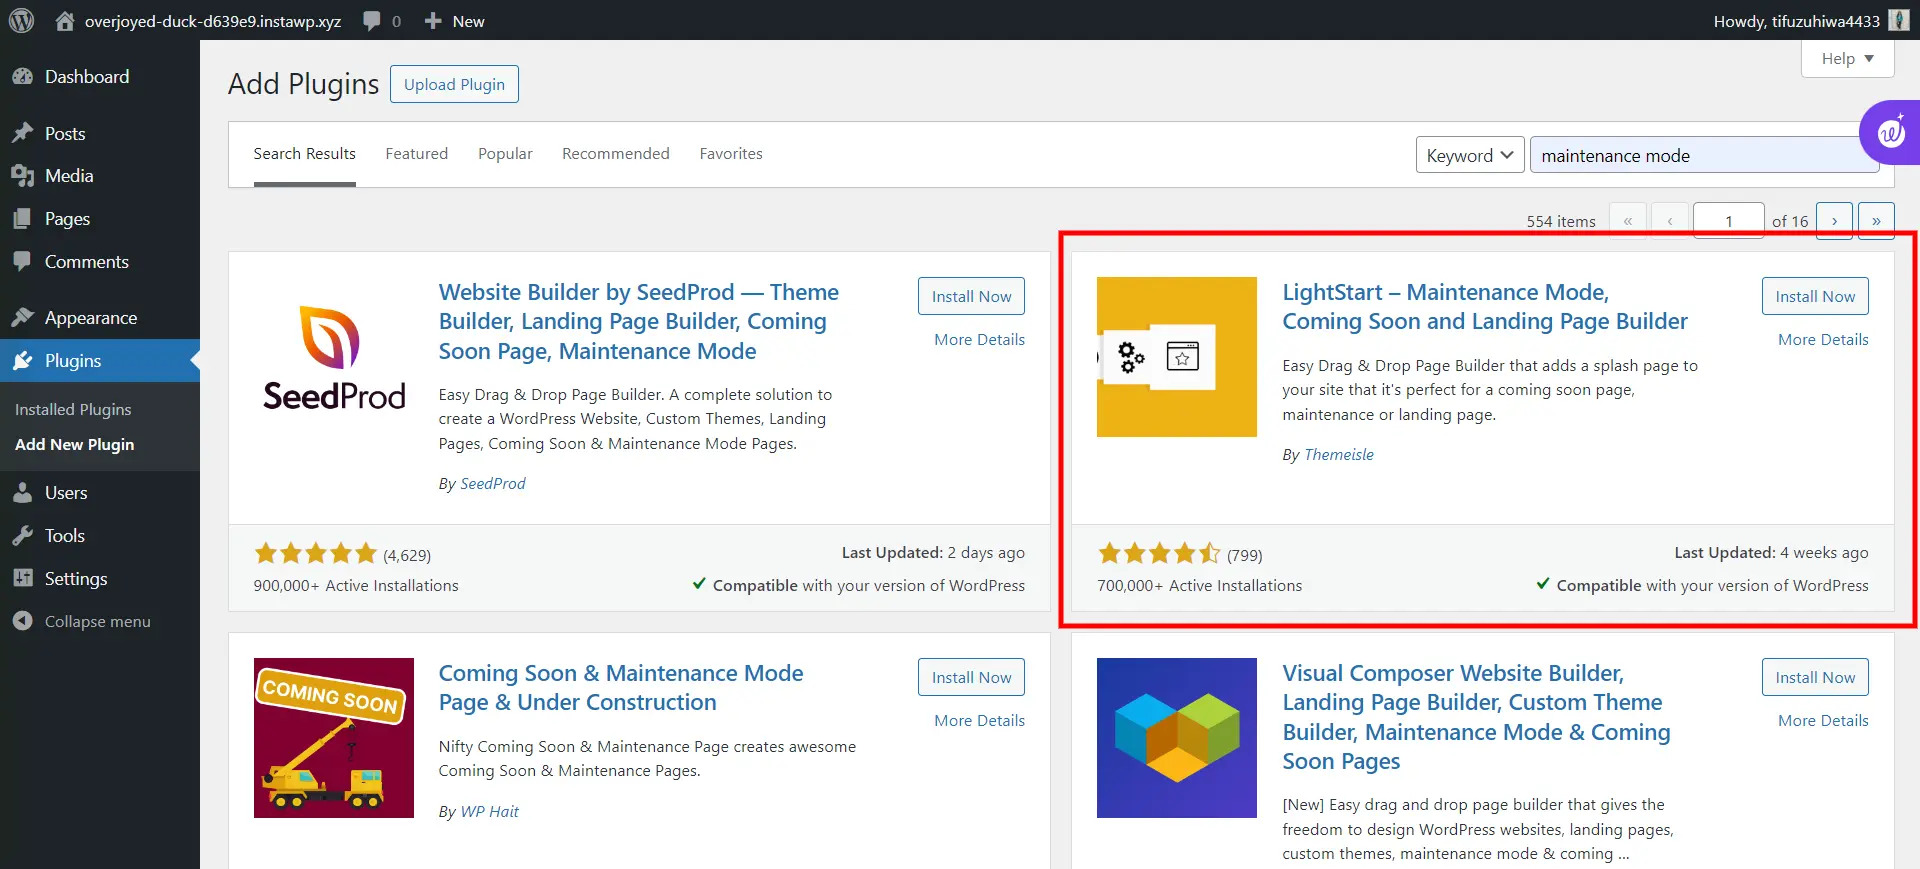Click the Comments bubble icon in sidebar
The width and height of the screenshot is (1920, 869).
click(x=22, y=261)
